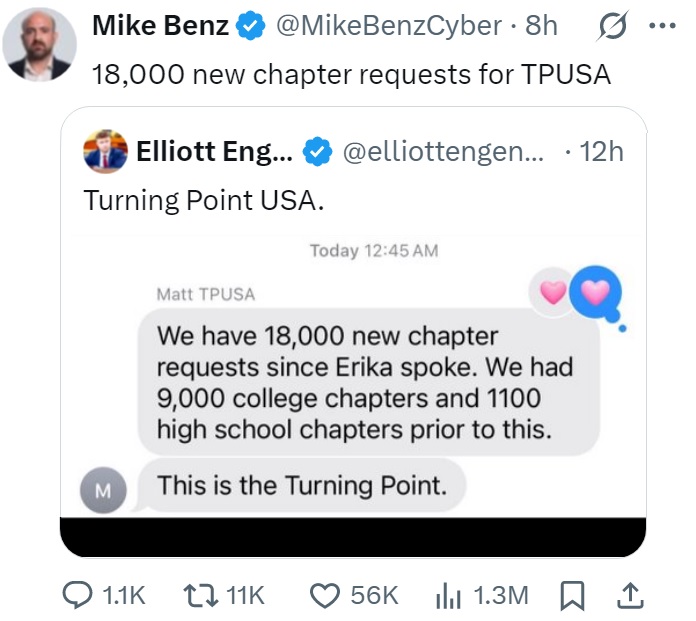The height and width of the screenshot is (621, 696).
Task: Click the reply comment icon
Action: click(x=78, y=595)
